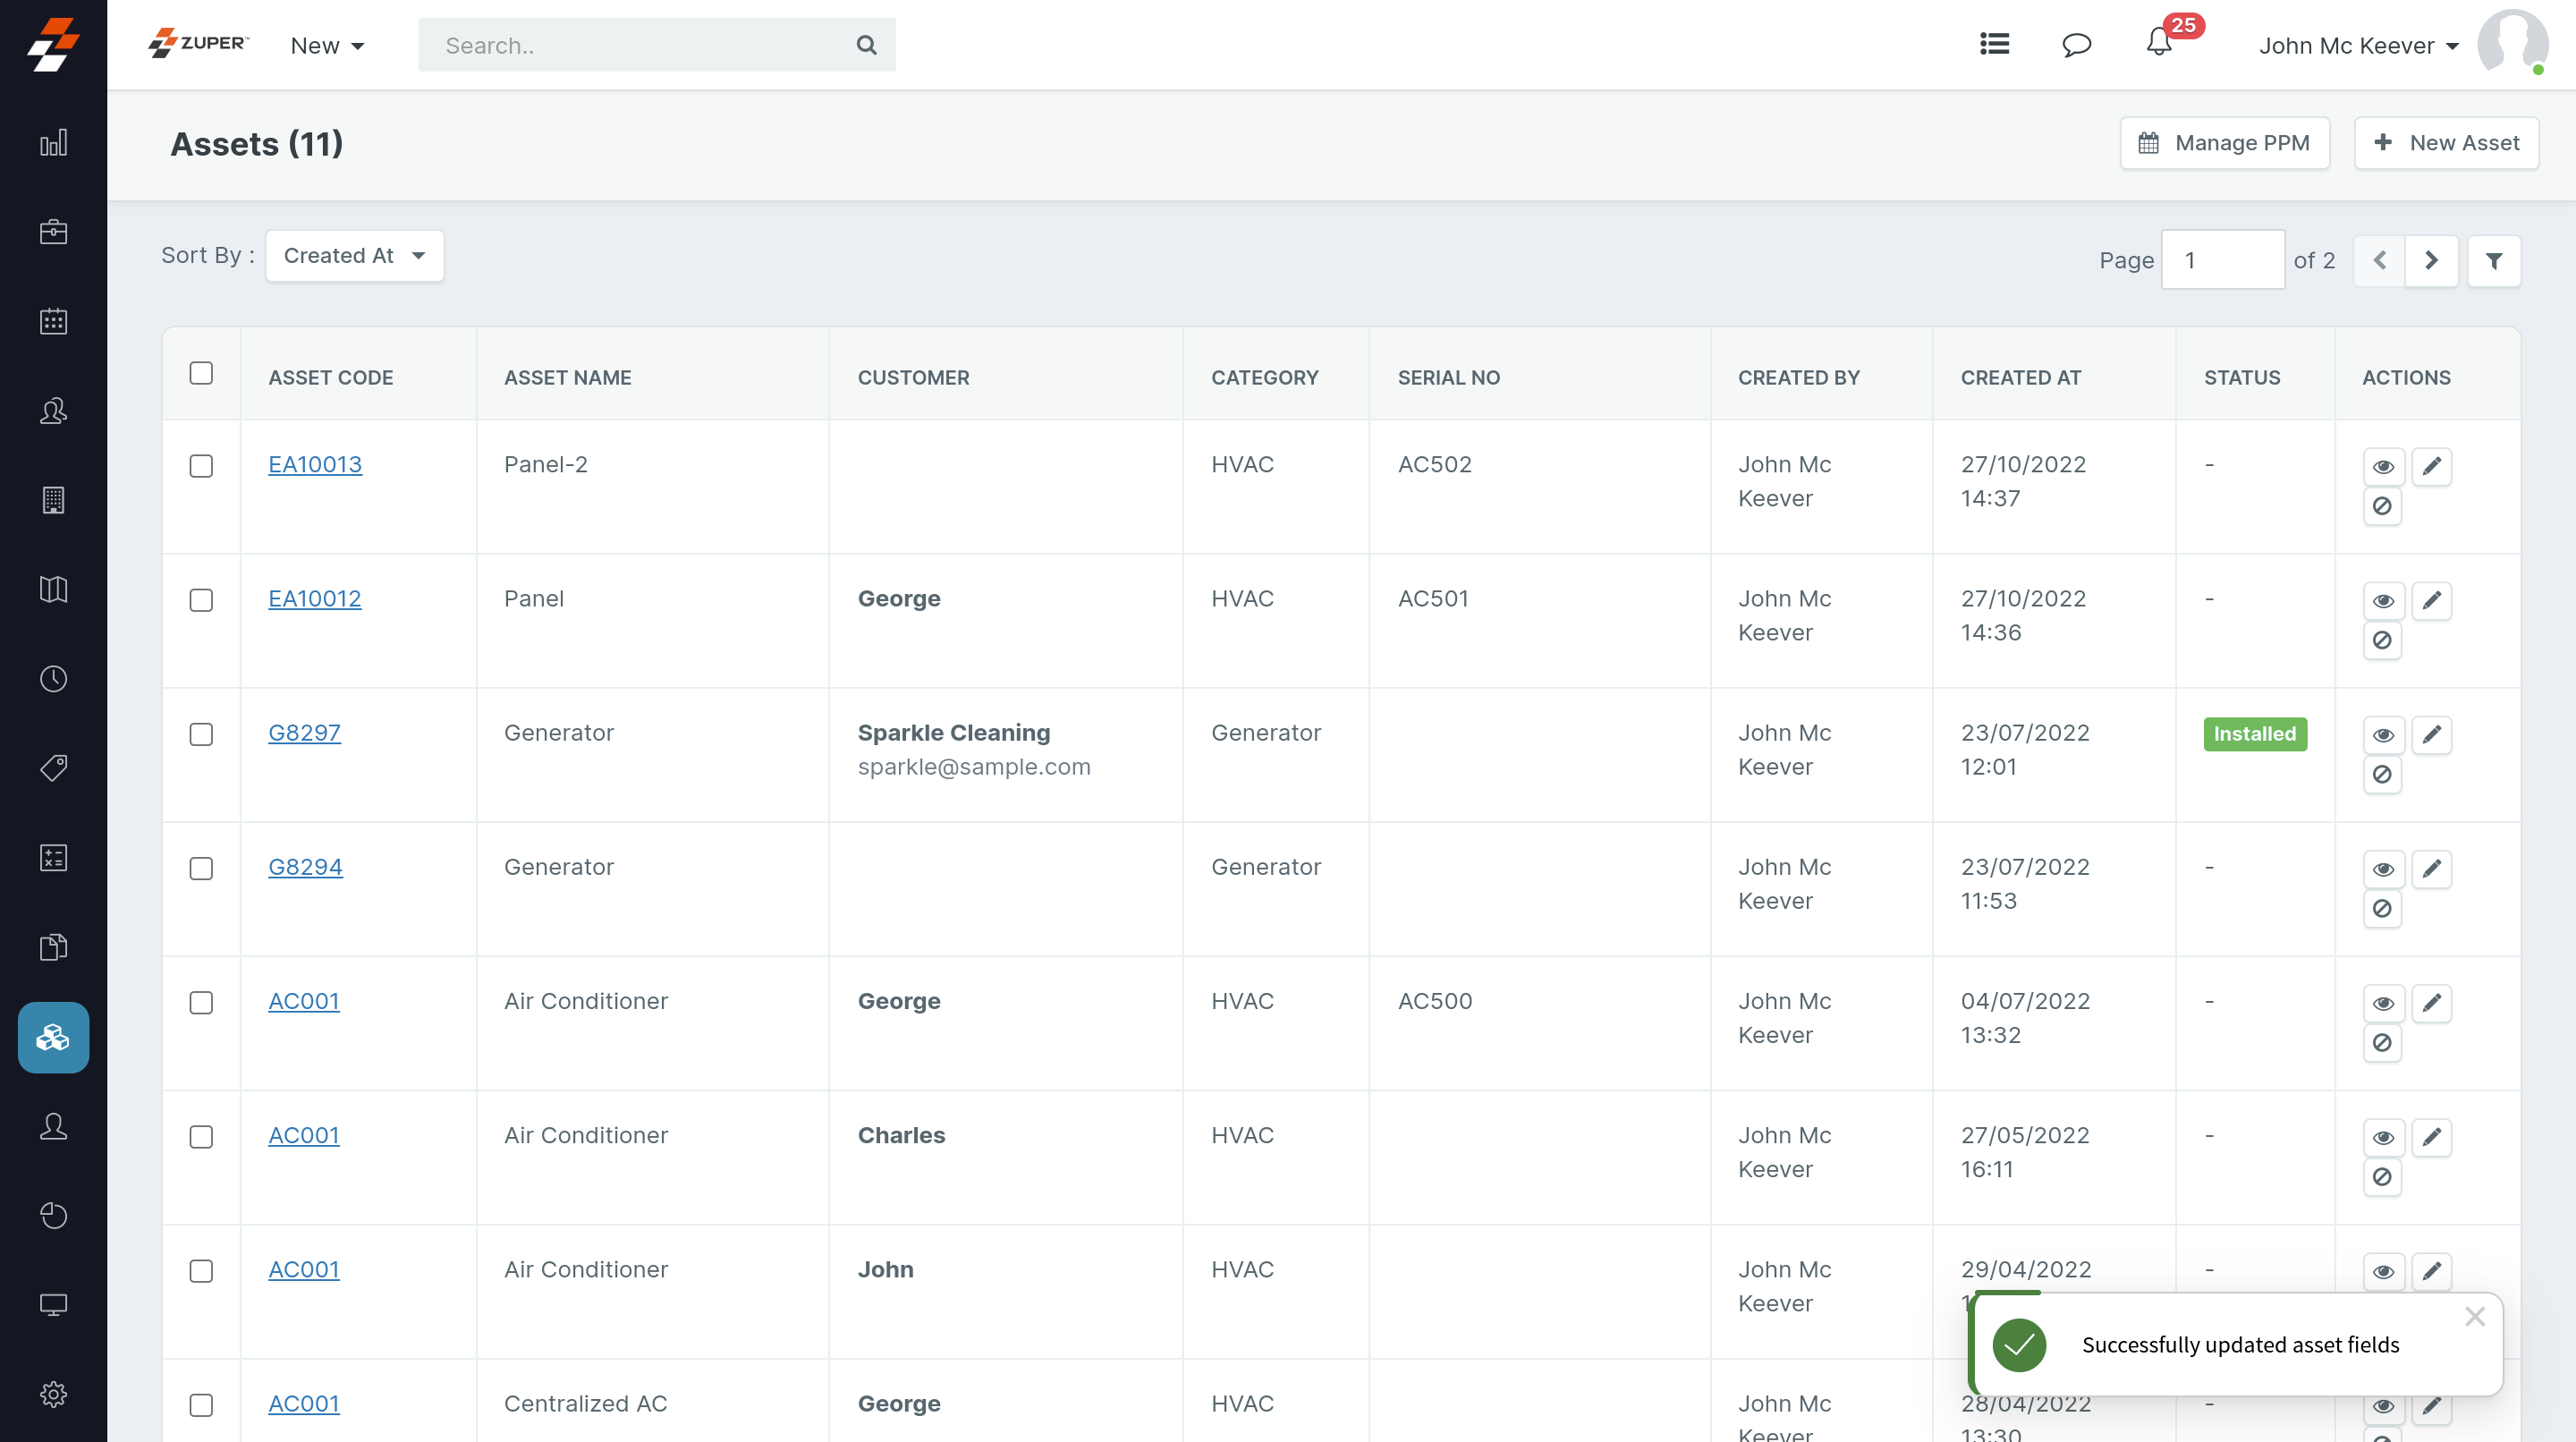
Task: Open the New dropdown menu
Action: [x=327, y=46]
